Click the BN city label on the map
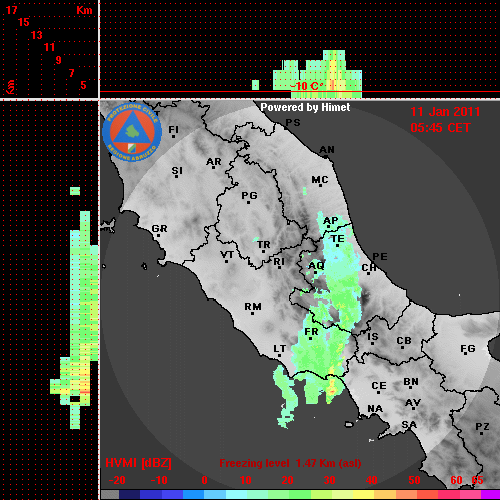 (x=411, y=382)
